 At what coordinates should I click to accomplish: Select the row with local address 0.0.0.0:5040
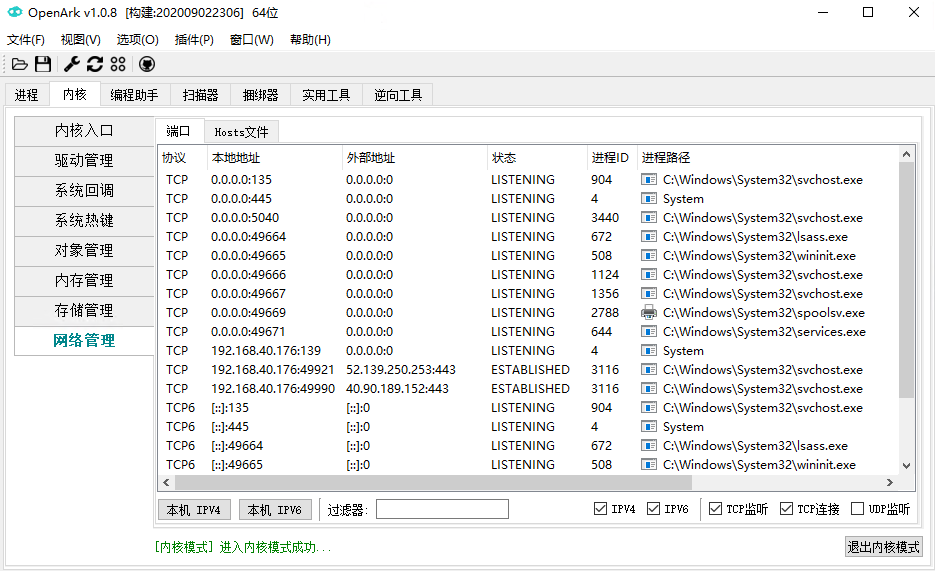[529, 218]
